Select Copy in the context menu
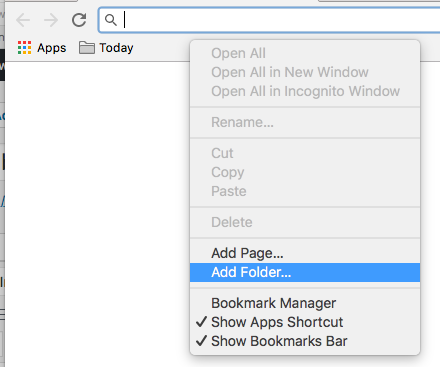The width and height of the screenshot is (440, 367). (x=305, y=172)
